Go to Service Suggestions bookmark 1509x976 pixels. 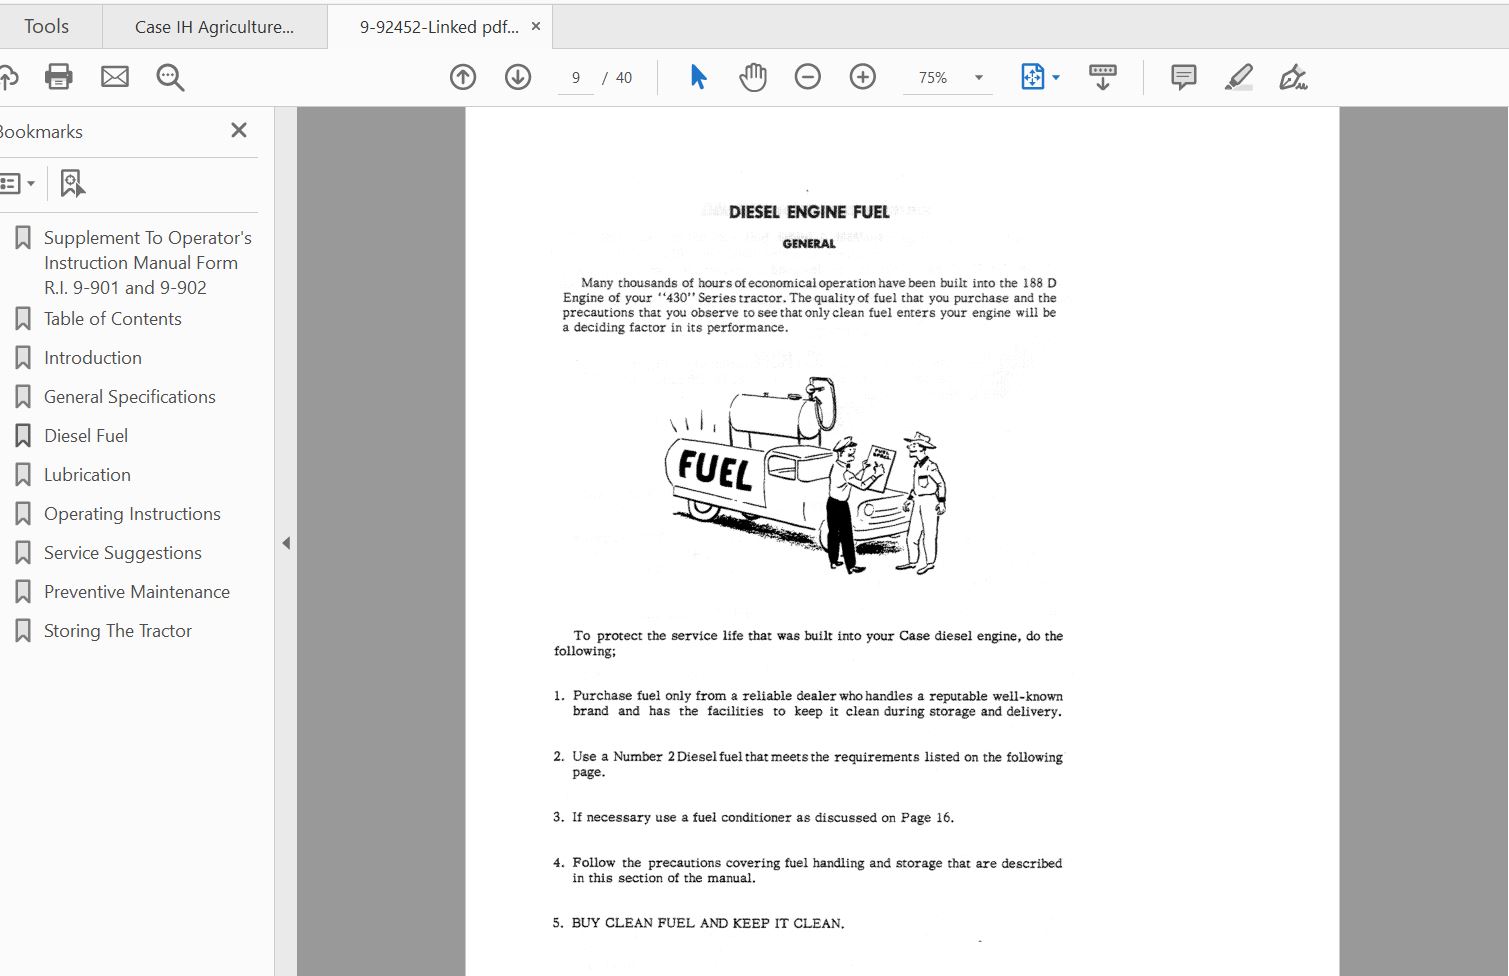[123, 553]
